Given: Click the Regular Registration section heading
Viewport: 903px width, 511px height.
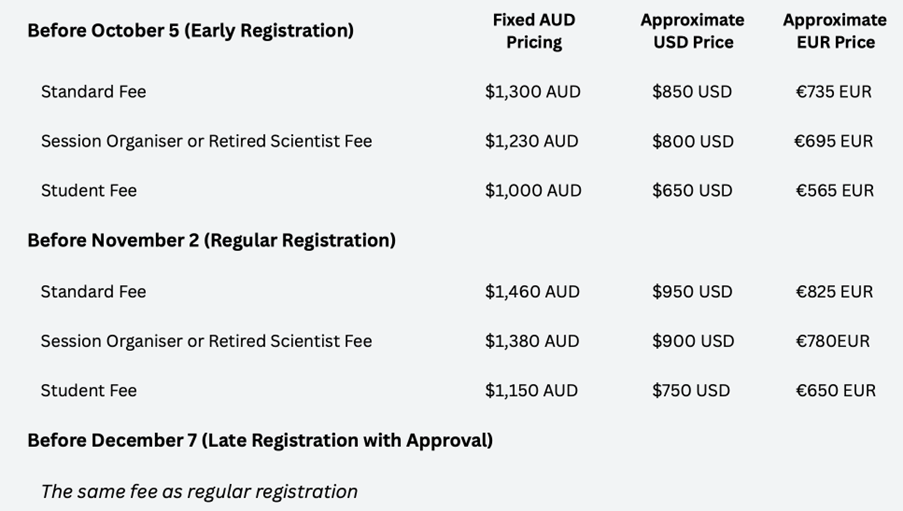Looking at the screenshot, I should coord(211,240).
